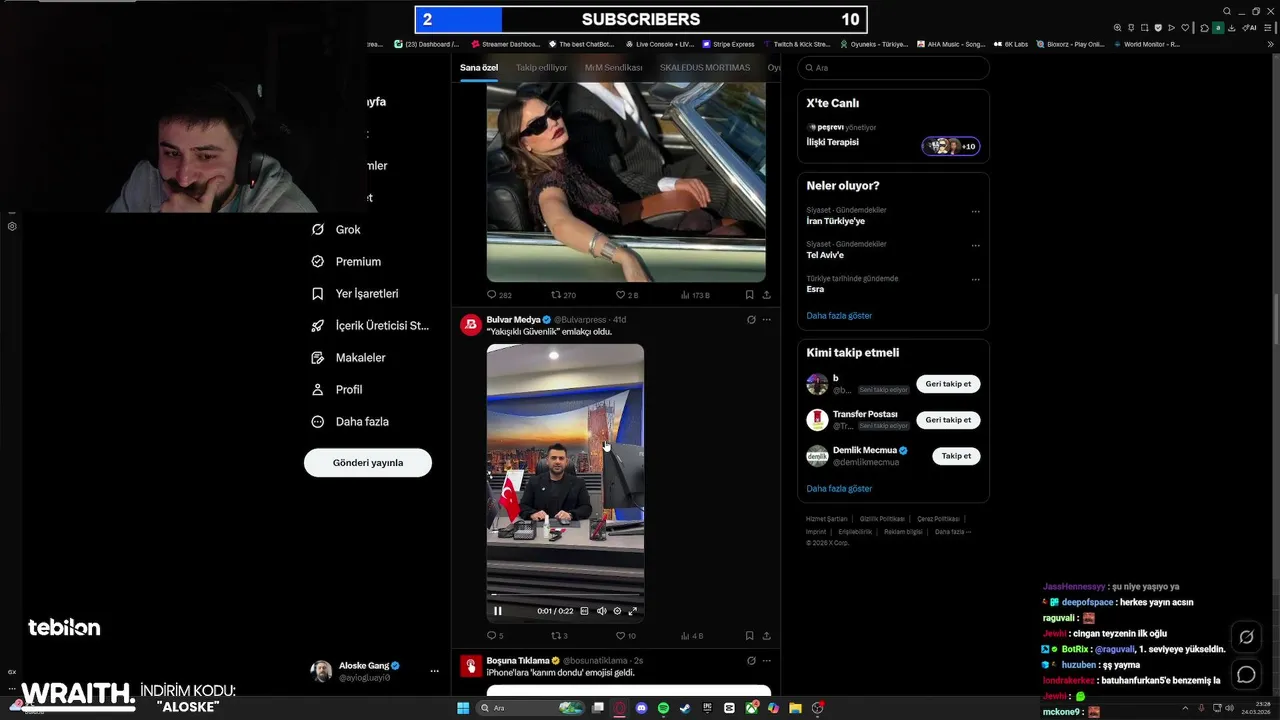Open browser extensions icon
Image resolution: width=1280 pixels, height=720 pixels.
[x=1204, y=28]
